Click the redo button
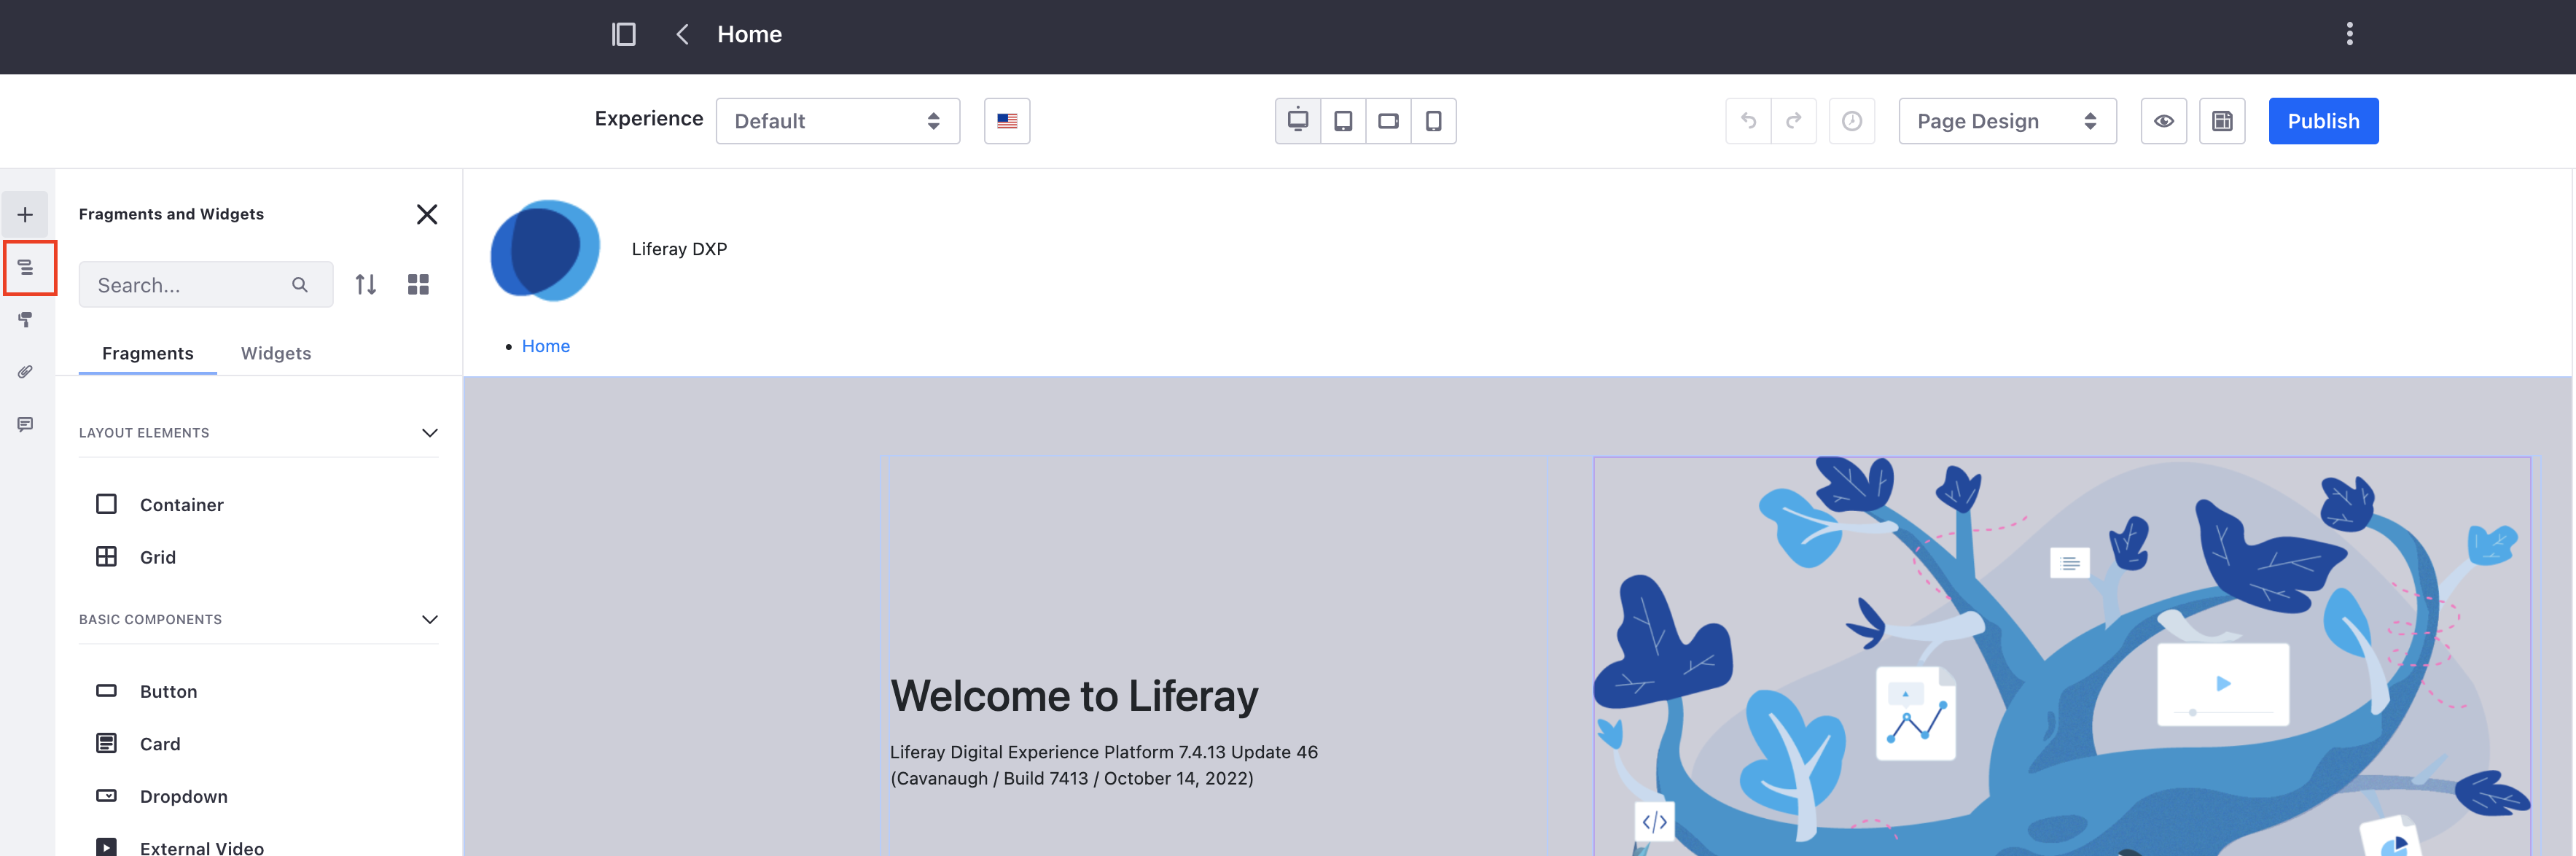 click(1793, 121)
